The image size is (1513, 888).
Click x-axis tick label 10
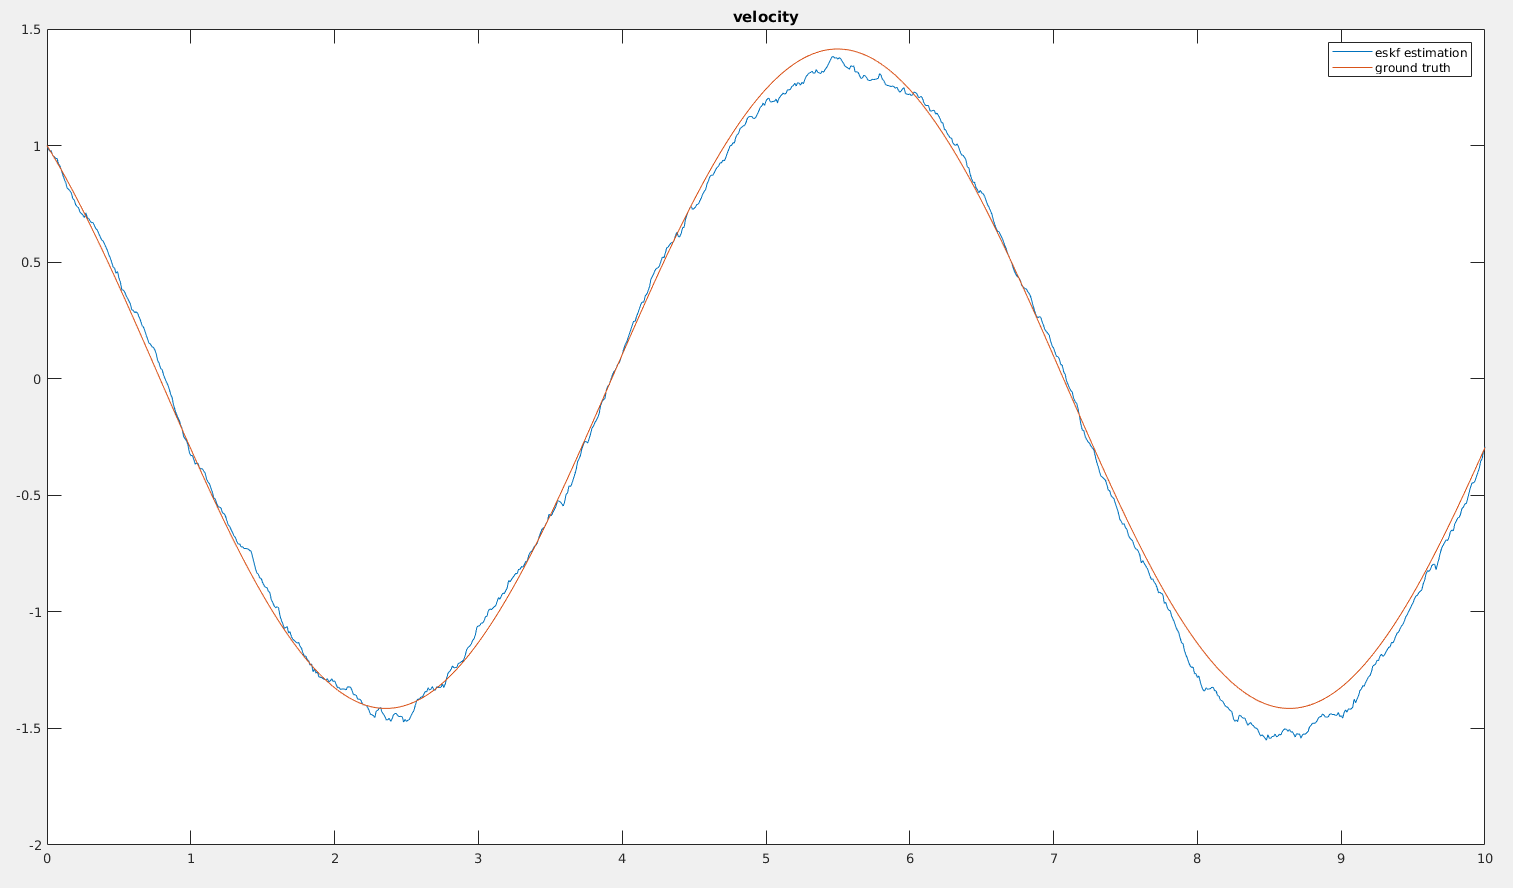(1485, 858)
